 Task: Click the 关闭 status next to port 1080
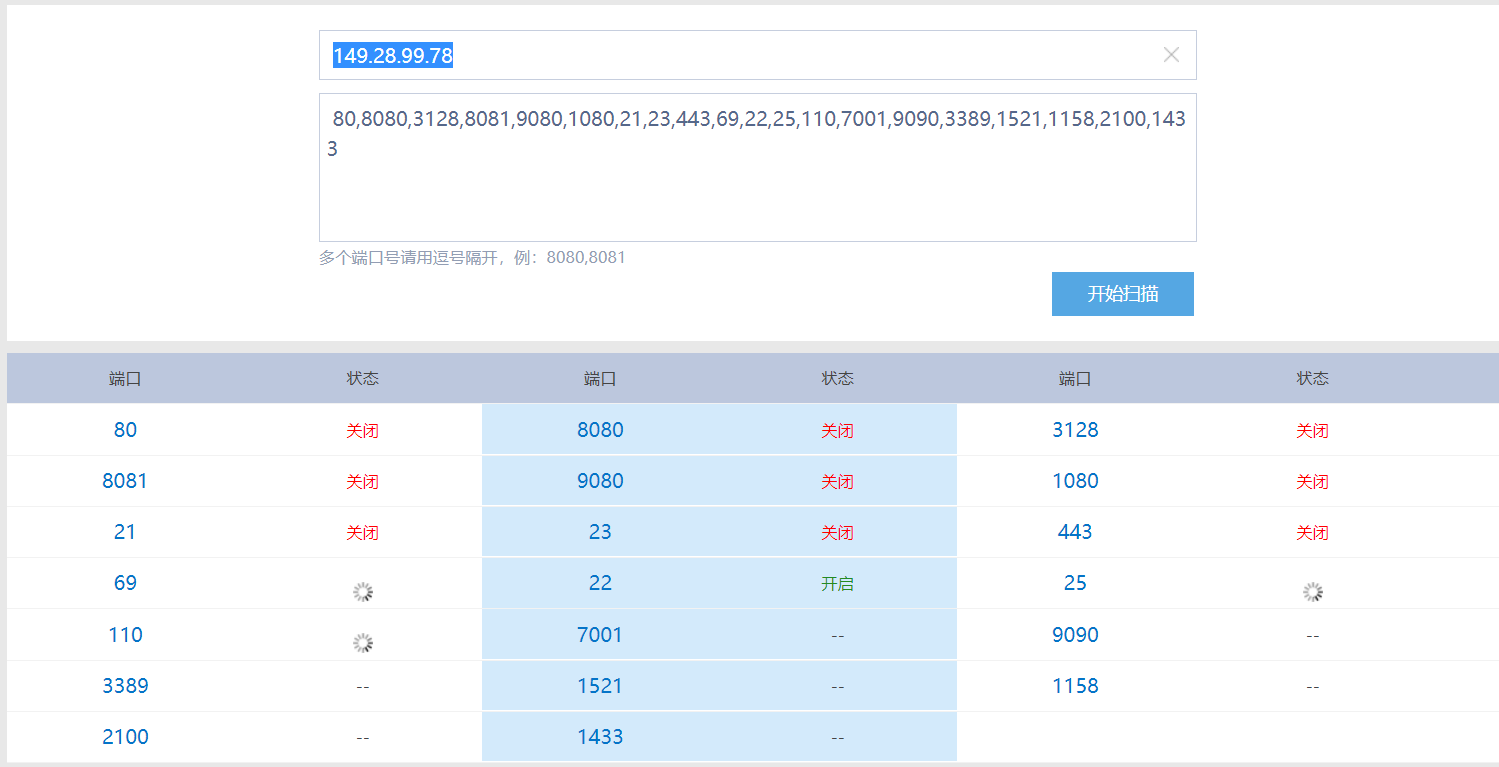[x=1312, y=482]
